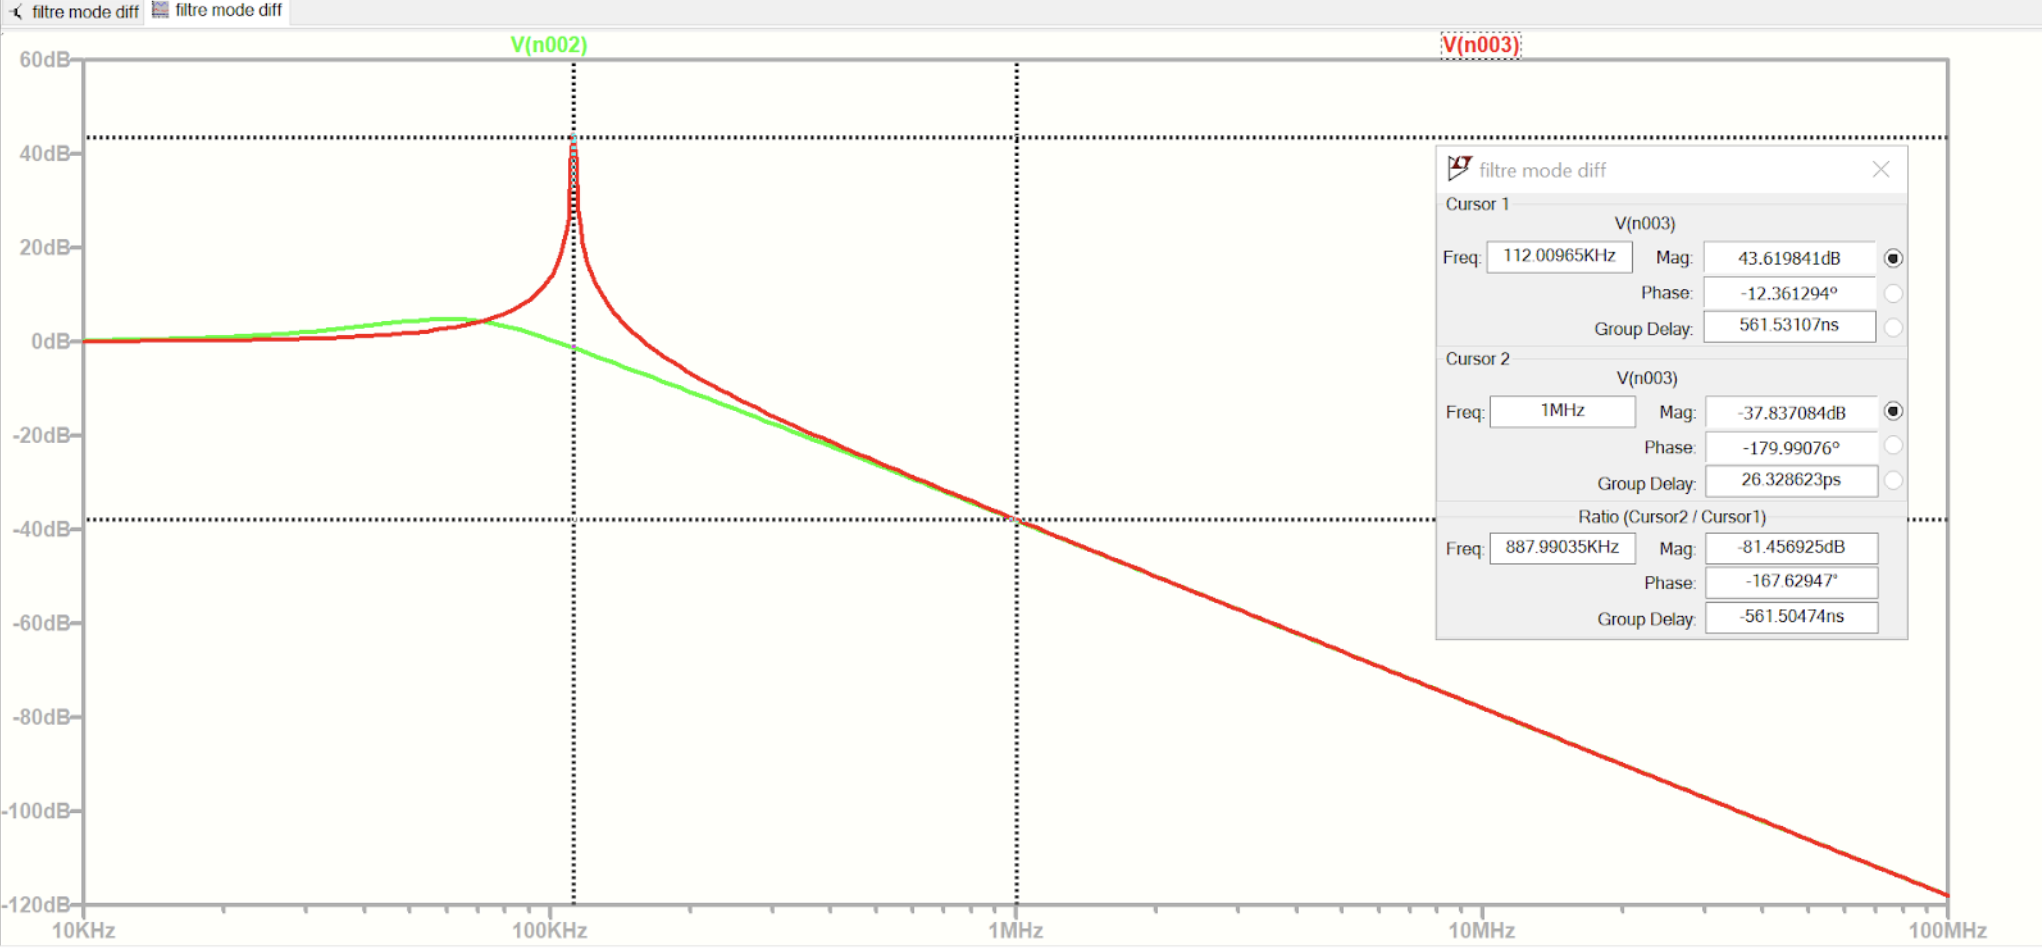This screenshot has height=948, width=2042.
Task: Switch to the schematic filtre mode diff tab
Action: click(84, 12)
